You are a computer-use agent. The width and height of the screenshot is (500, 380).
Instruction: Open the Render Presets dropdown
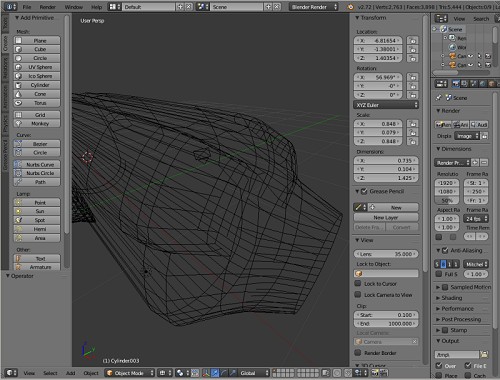[x=452, y=163]
